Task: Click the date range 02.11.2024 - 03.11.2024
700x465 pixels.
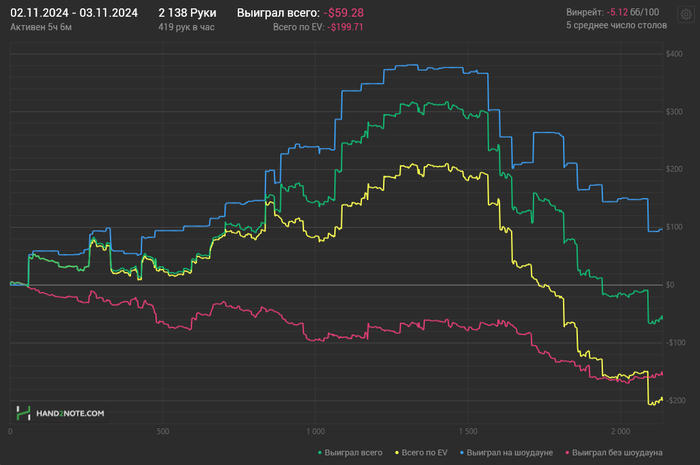Action: tap(74, 13)
